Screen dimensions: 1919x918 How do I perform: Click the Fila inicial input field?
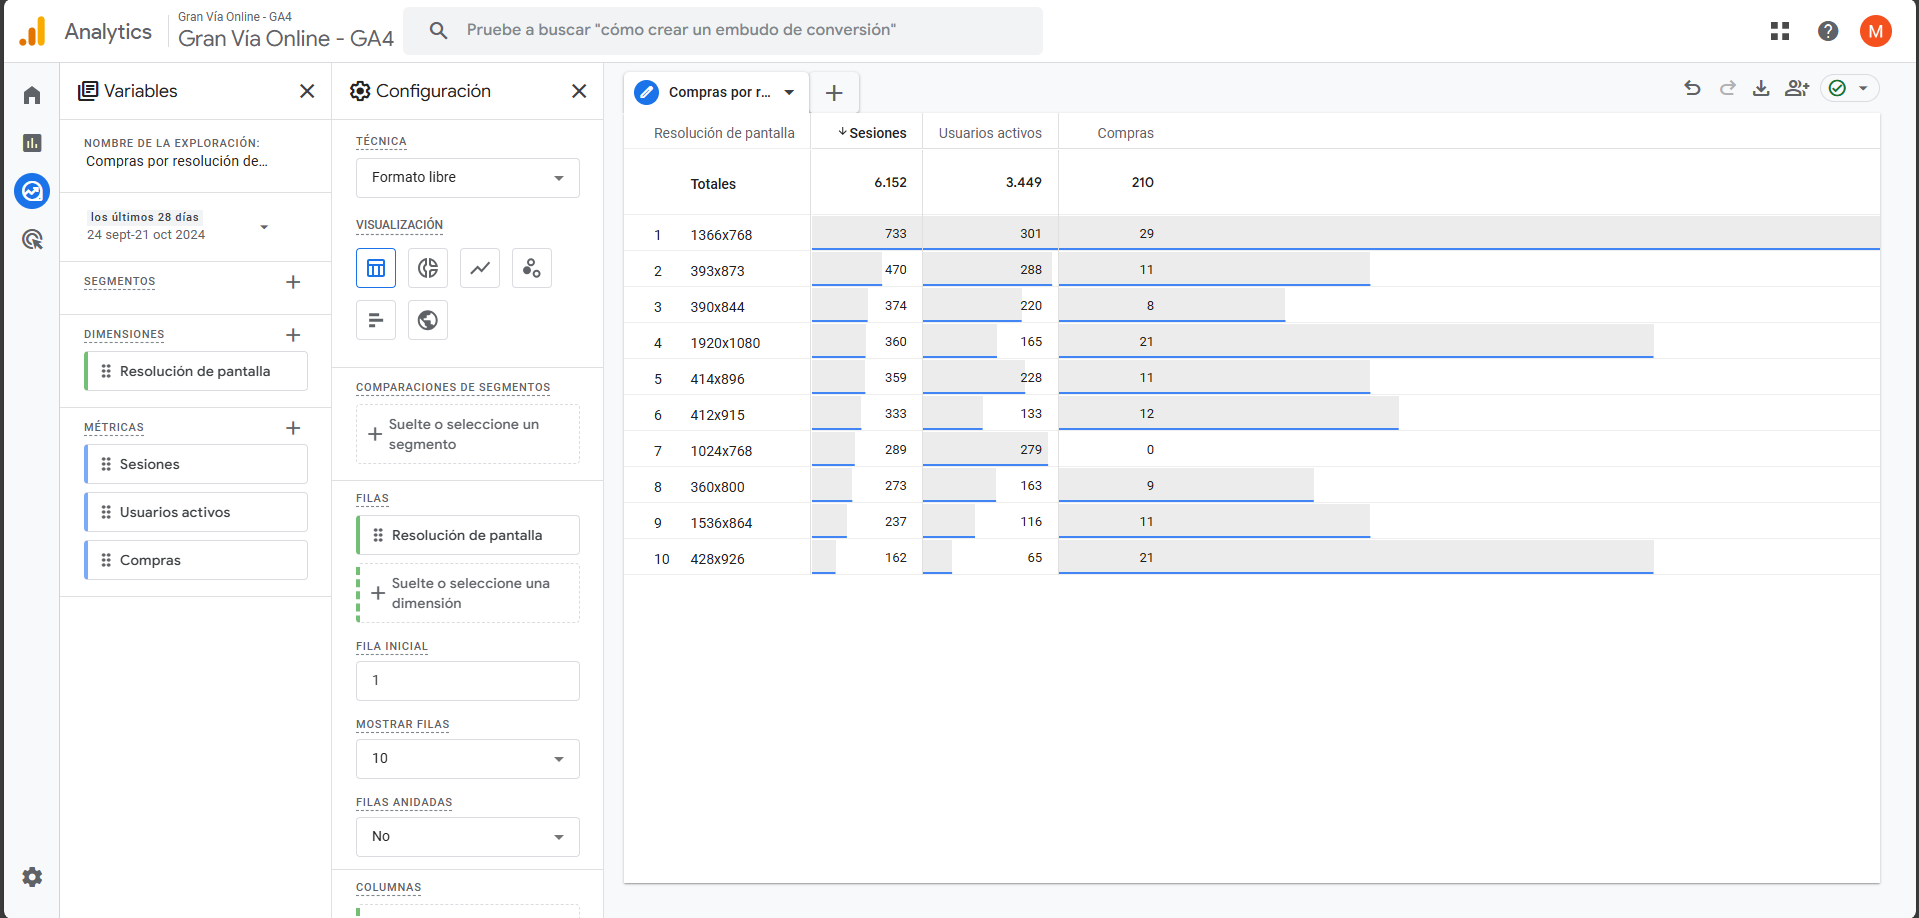pyautogui.click(x=467, y=681)
